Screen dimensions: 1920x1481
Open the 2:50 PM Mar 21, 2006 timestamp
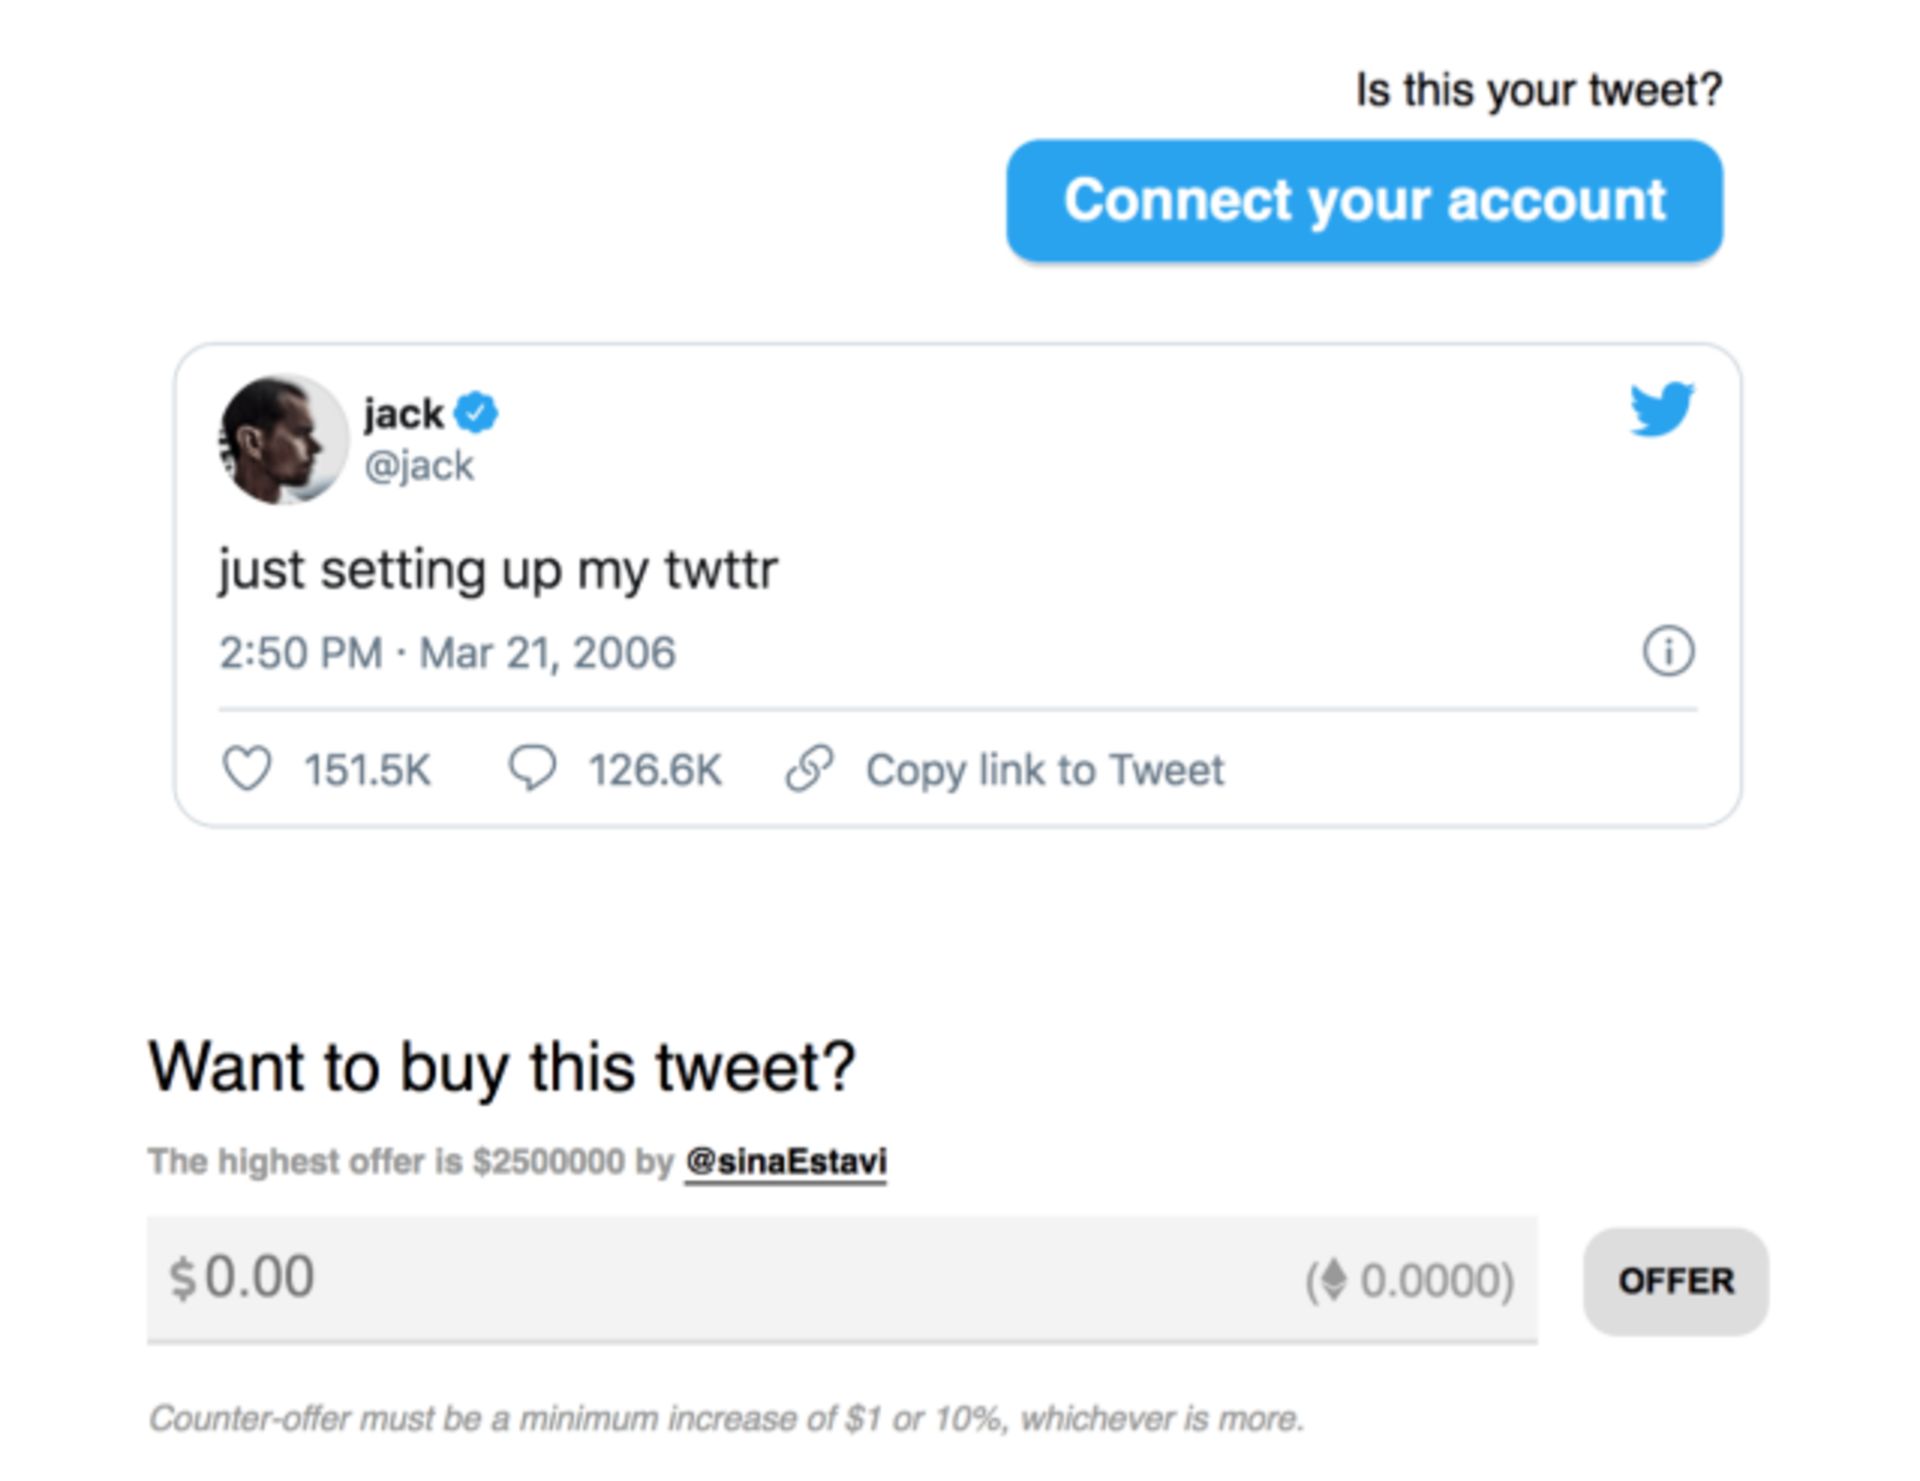pyautogui.click(x=447, y=653)
